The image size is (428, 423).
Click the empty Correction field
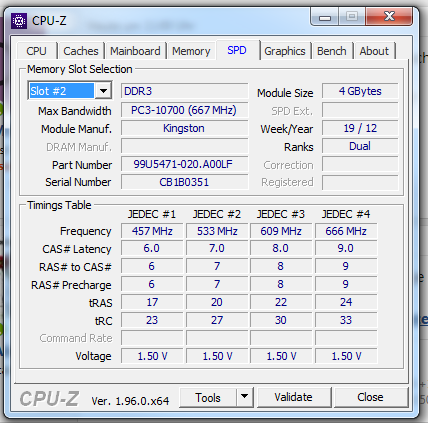(x=360, y=164)
